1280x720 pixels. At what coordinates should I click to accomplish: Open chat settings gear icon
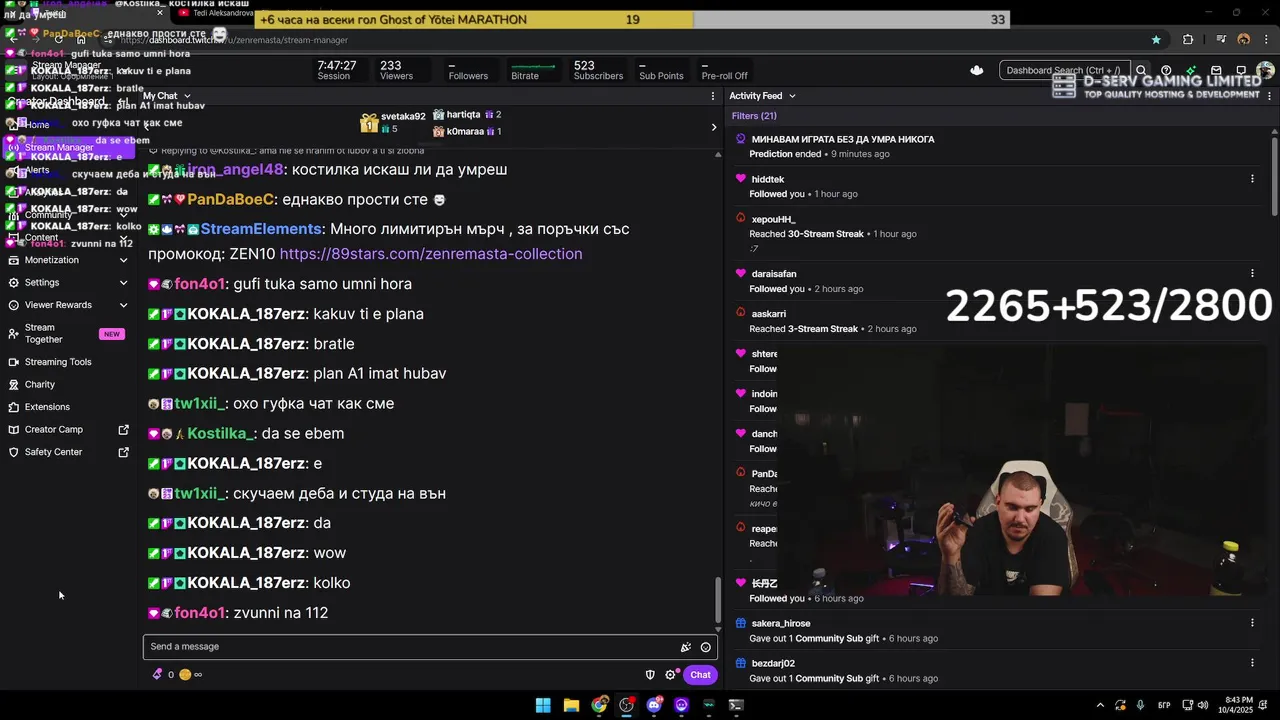click(671, 674)
